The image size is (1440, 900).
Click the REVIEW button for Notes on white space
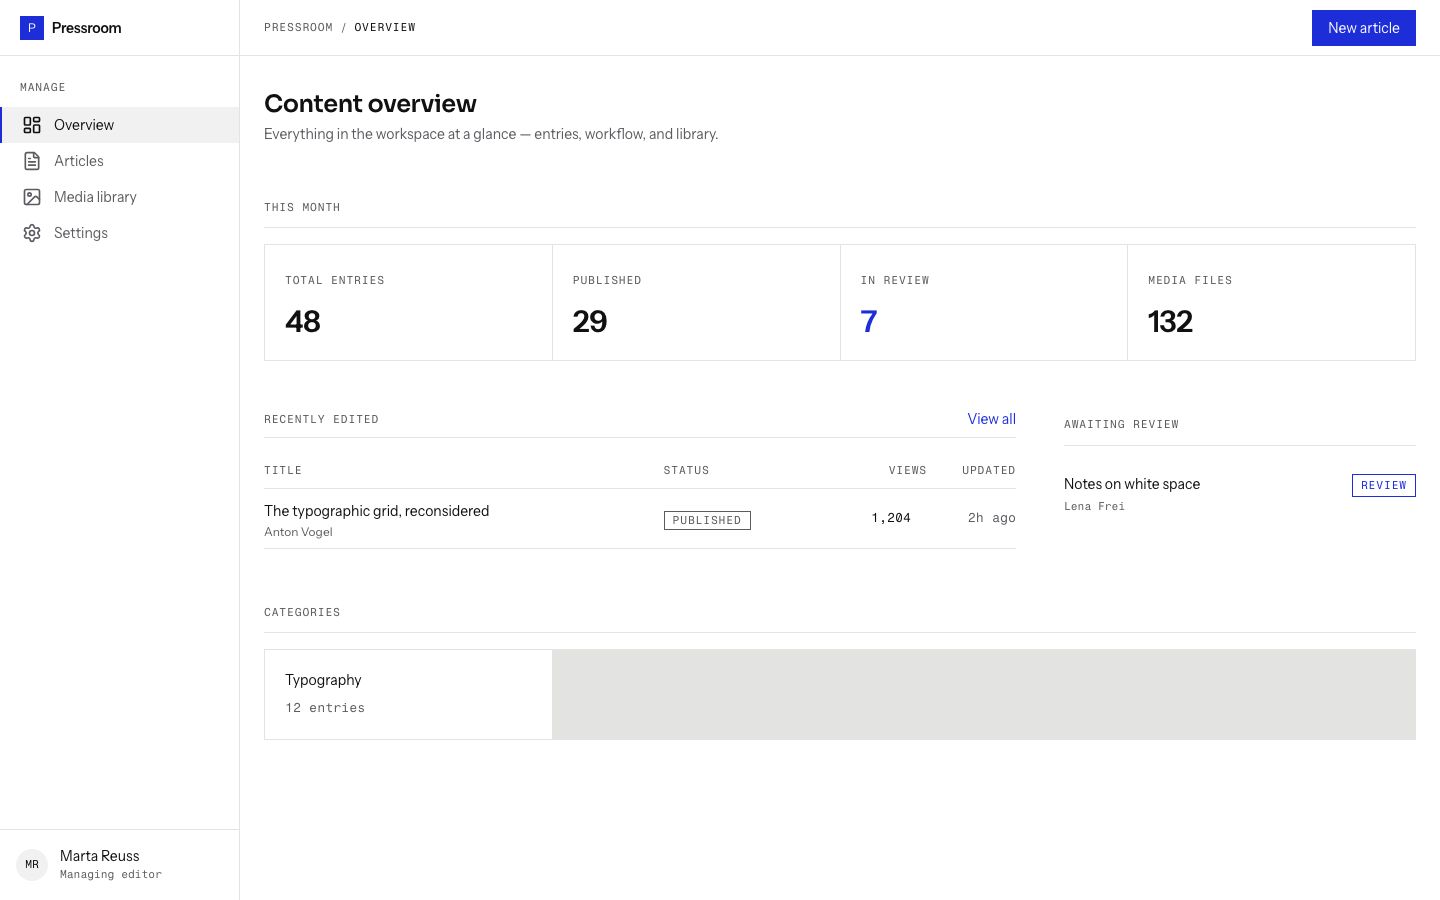click(1383, 485)
